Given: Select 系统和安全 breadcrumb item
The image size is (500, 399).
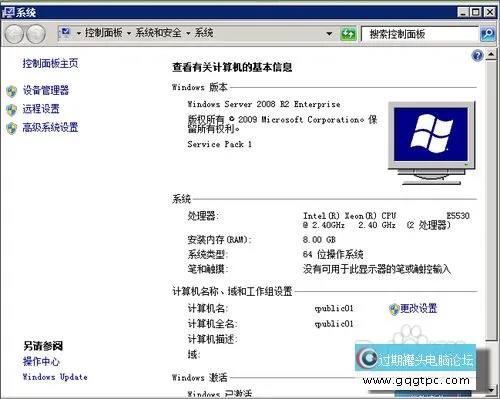Looking at the screenshot, I should pyautogui.click(x=158, y=33).
